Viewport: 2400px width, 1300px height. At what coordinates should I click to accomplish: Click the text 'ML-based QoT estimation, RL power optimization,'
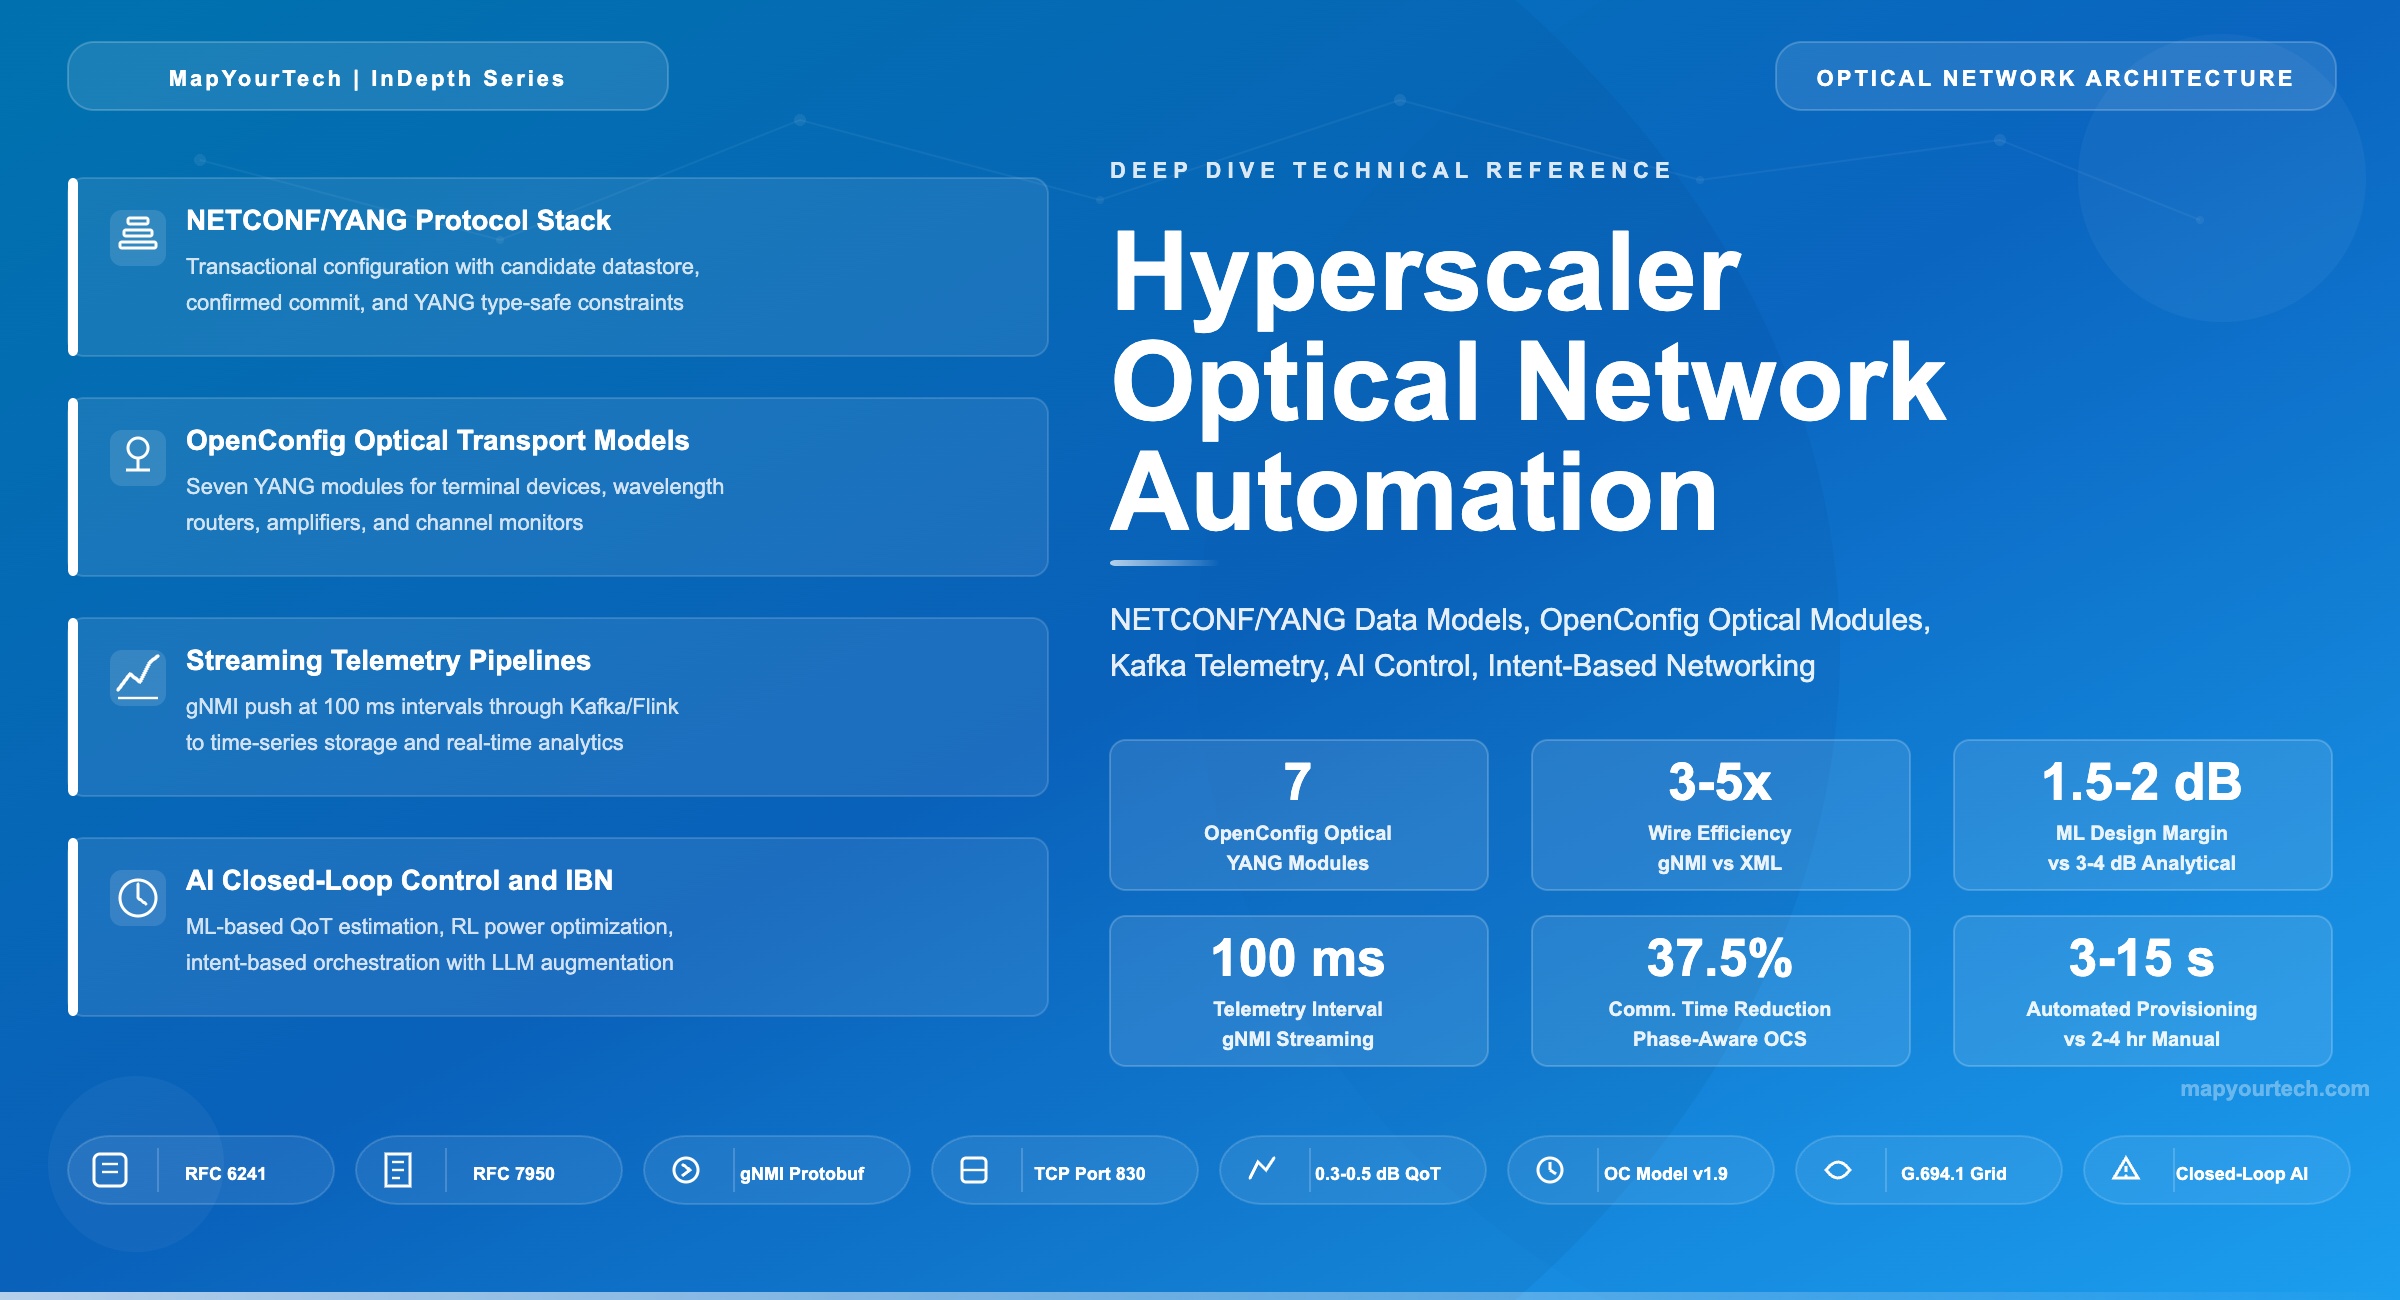click(430, 927)
